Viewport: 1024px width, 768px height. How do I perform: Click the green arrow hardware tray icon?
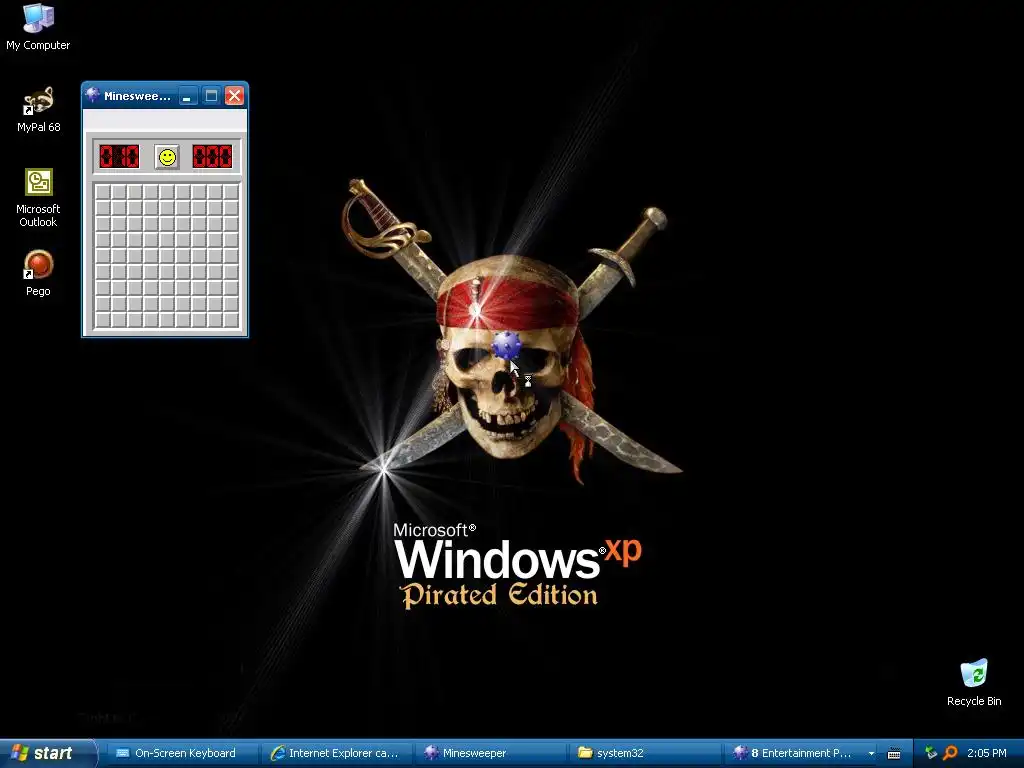point(931,753)
